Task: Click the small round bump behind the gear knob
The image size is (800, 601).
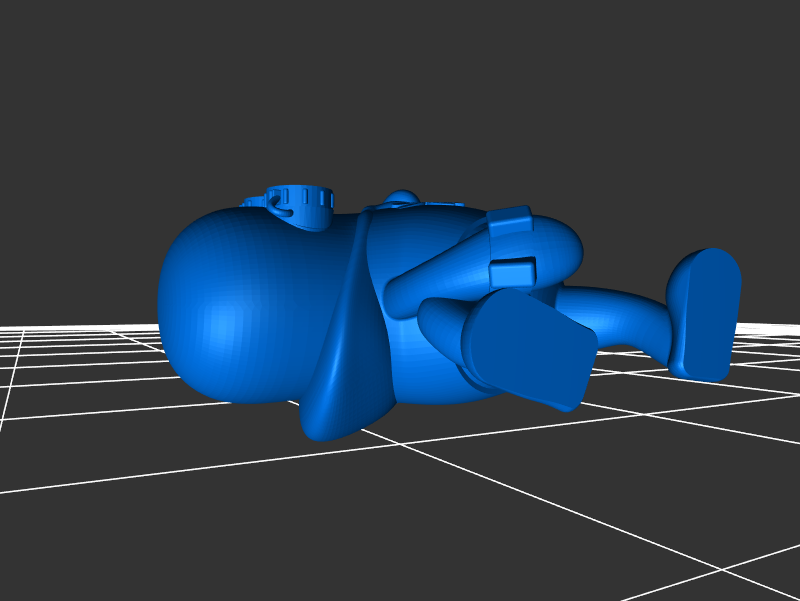Action: coord(403,196)
